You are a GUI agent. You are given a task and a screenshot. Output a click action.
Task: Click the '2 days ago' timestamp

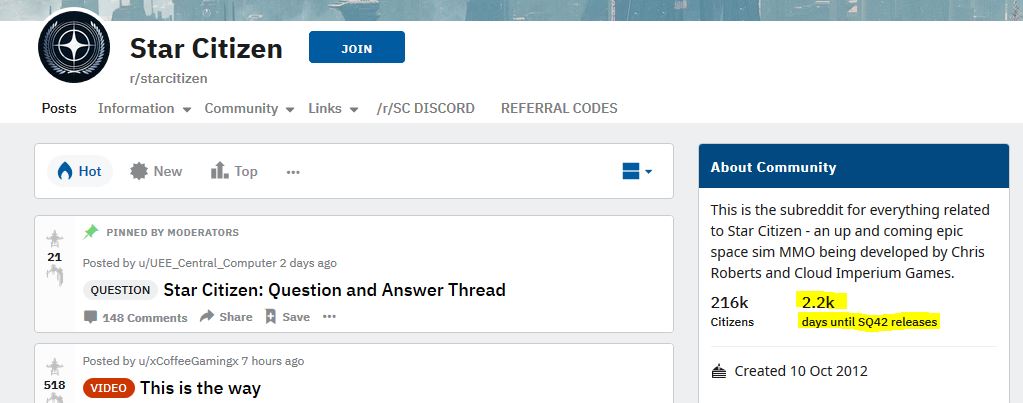tap(308, 263)
